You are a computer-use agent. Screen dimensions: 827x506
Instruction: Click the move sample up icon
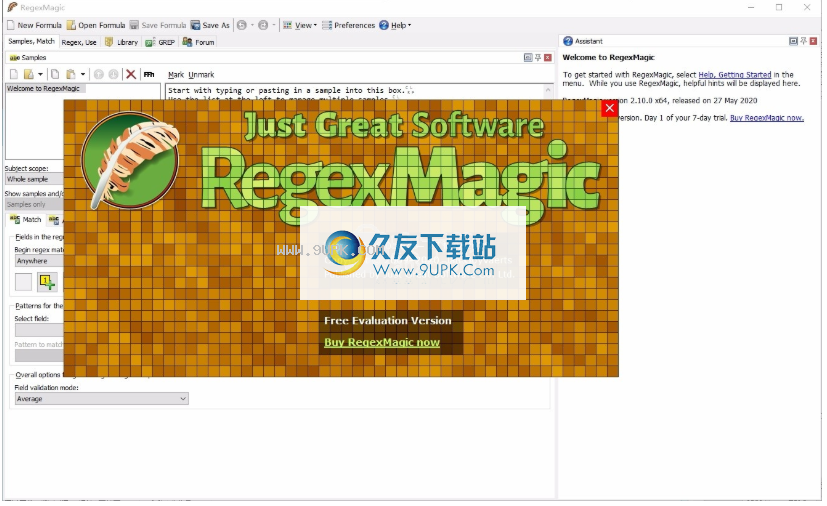point(99,74)
